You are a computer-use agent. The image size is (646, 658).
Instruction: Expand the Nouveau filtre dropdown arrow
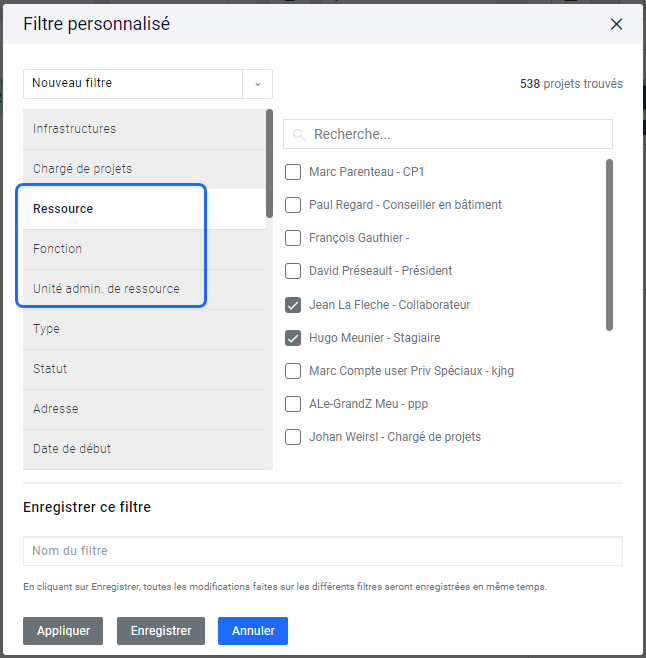(x=258, y=84)
